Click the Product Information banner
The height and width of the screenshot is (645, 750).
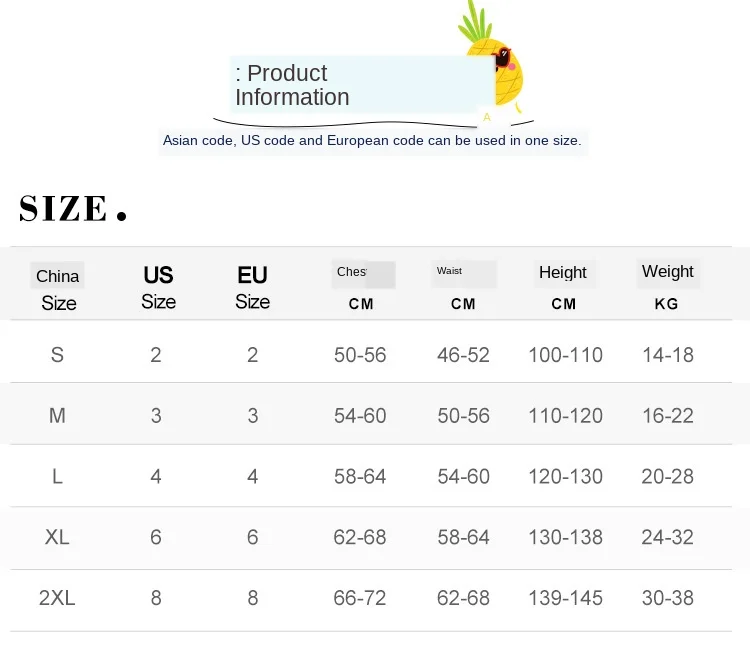click(362, 85)
